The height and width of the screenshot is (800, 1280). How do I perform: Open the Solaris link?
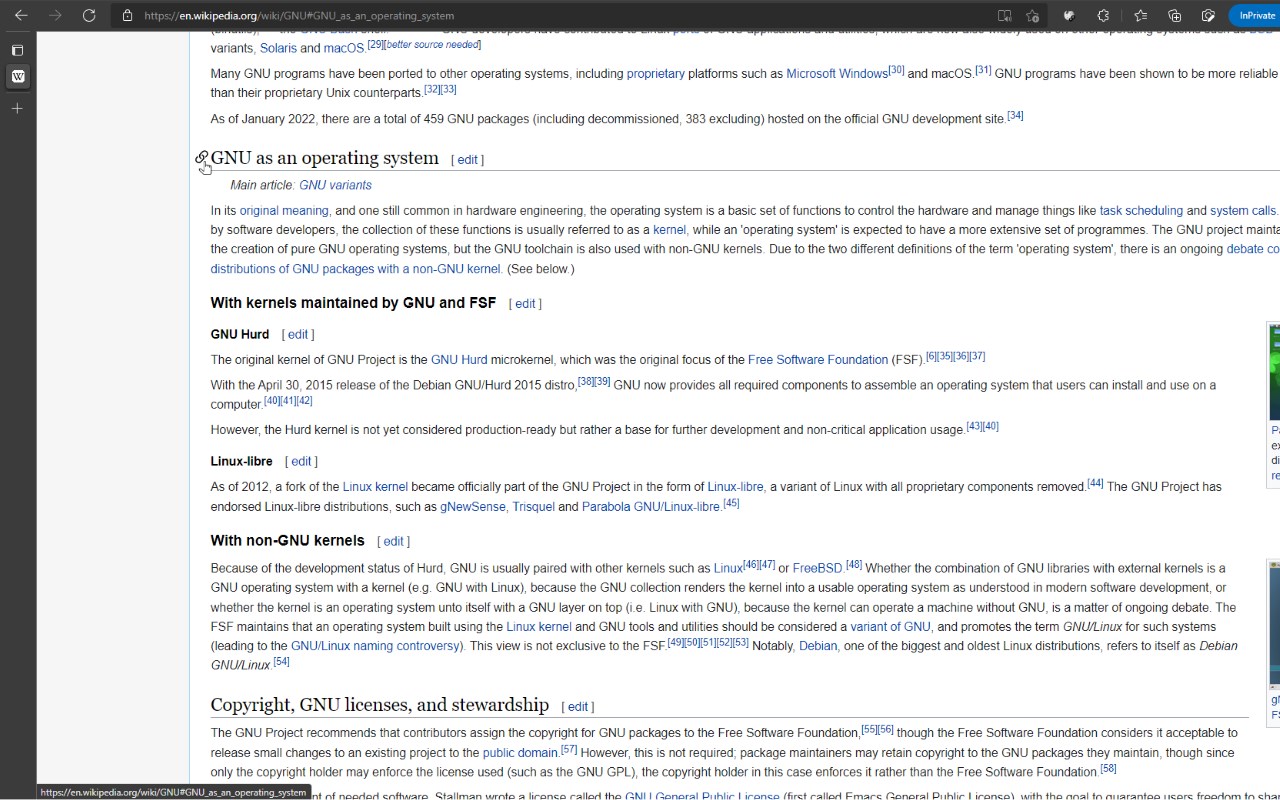(x=278, y=48)
